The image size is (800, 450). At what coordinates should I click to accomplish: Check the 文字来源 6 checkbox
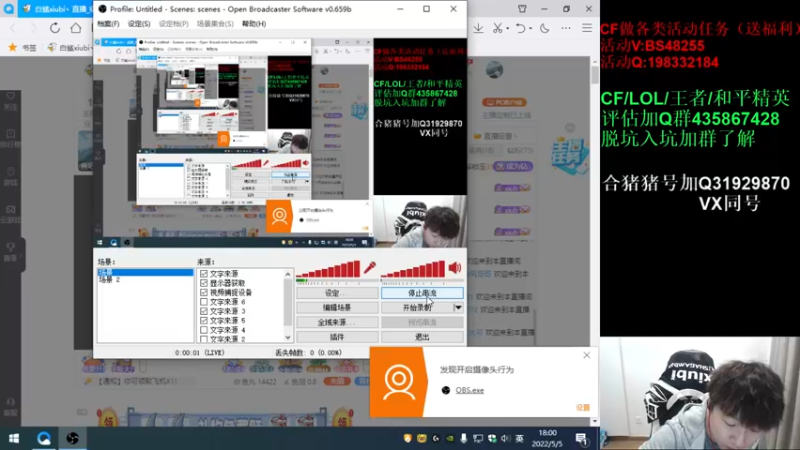click(204, 302)
